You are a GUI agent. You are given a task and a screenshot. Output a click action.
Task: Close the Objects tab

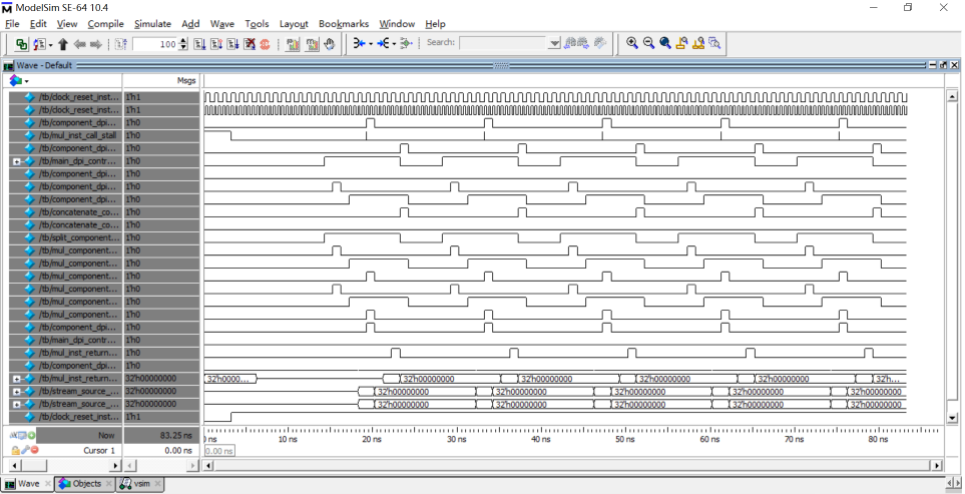tap(109, 484)
